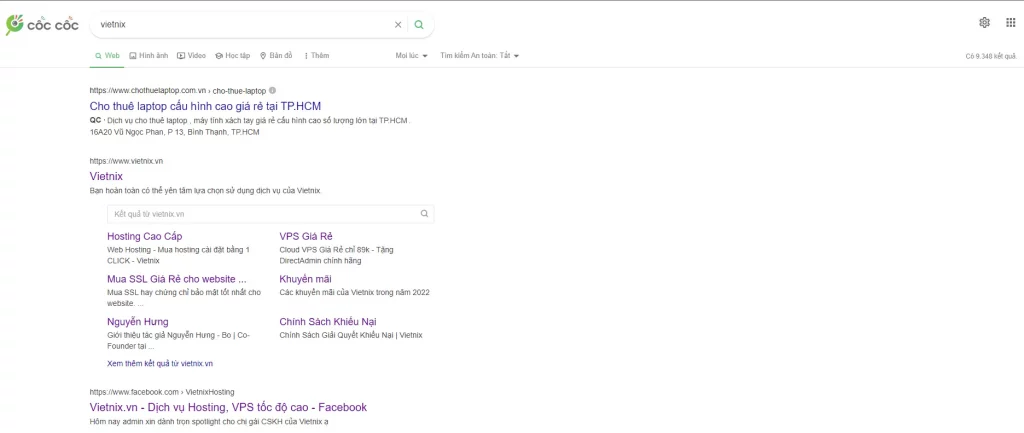Expand the Thêm menu
Screen dimensions: 1024x433
click(x=317, y=56)
